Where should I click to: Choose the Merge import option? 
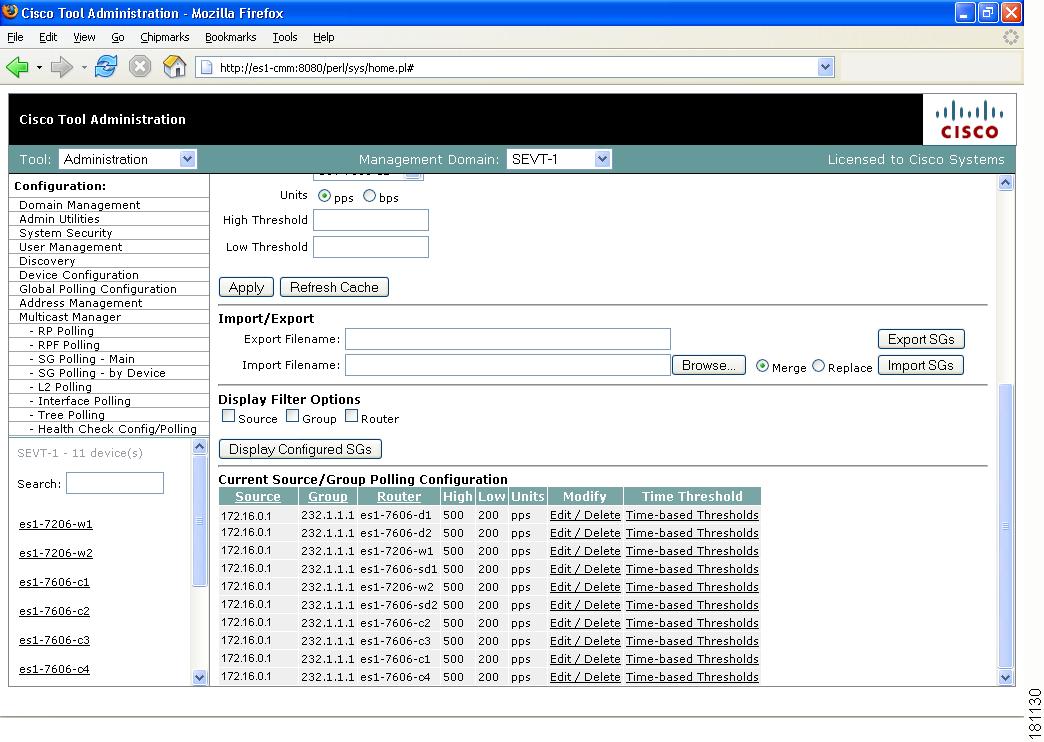(762, 366)
